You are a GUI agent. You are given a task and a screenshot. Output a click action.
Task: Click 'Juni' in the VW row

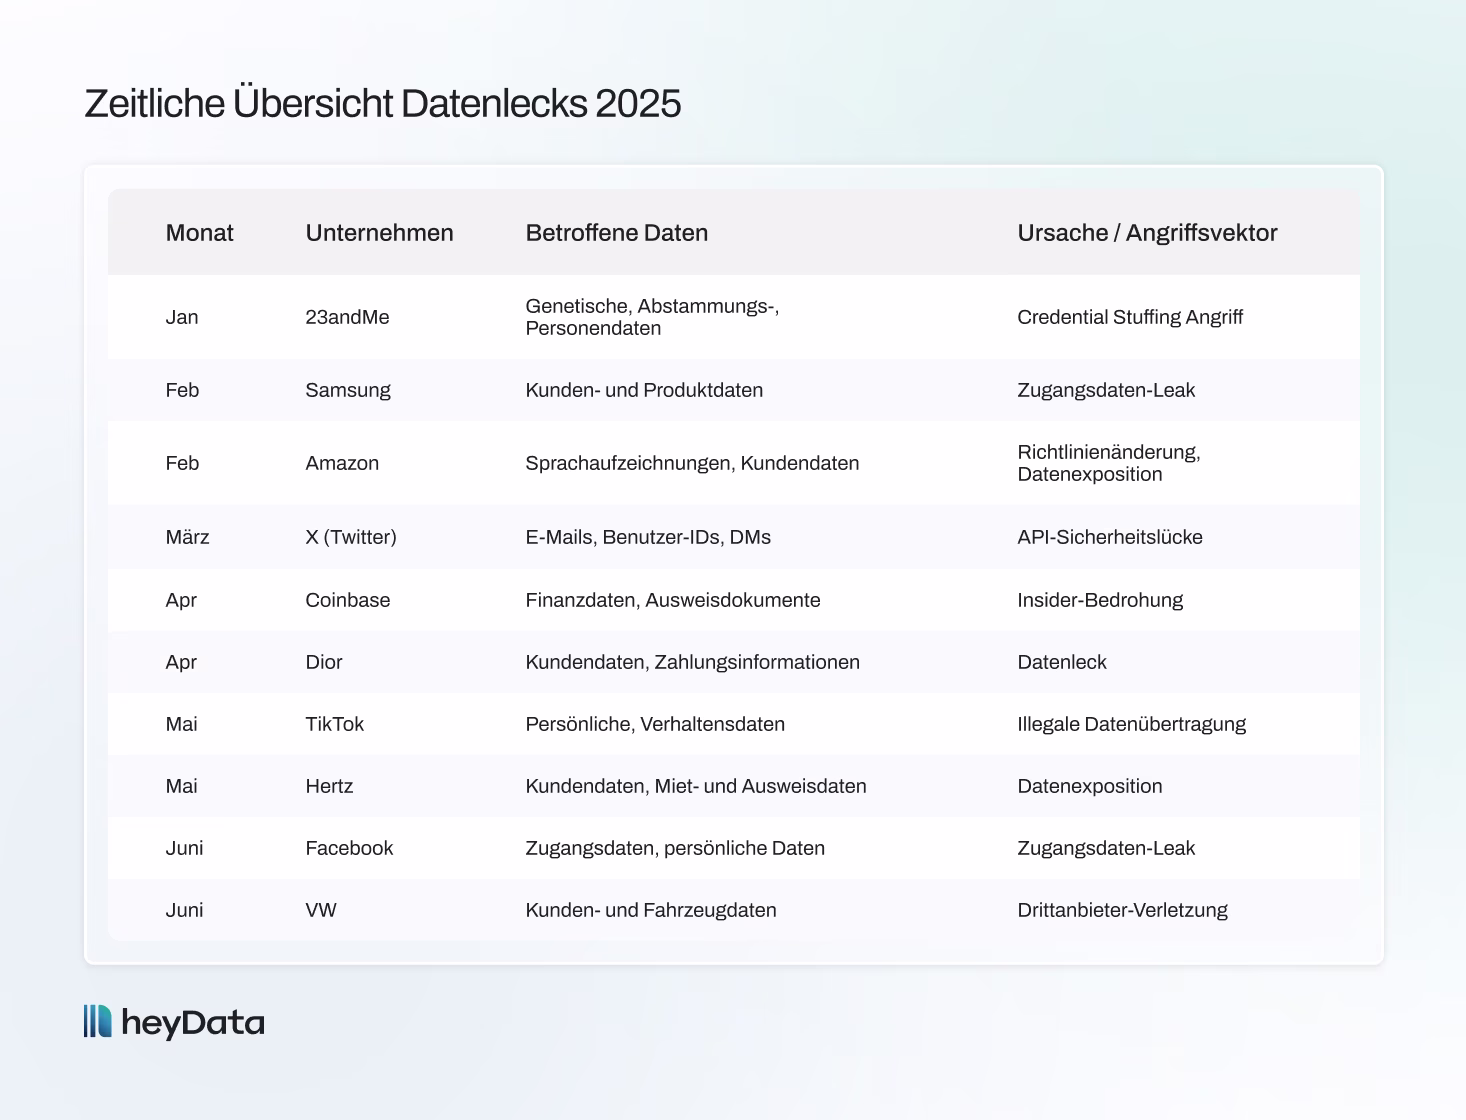pyautogui.click(x=185, y=910)
